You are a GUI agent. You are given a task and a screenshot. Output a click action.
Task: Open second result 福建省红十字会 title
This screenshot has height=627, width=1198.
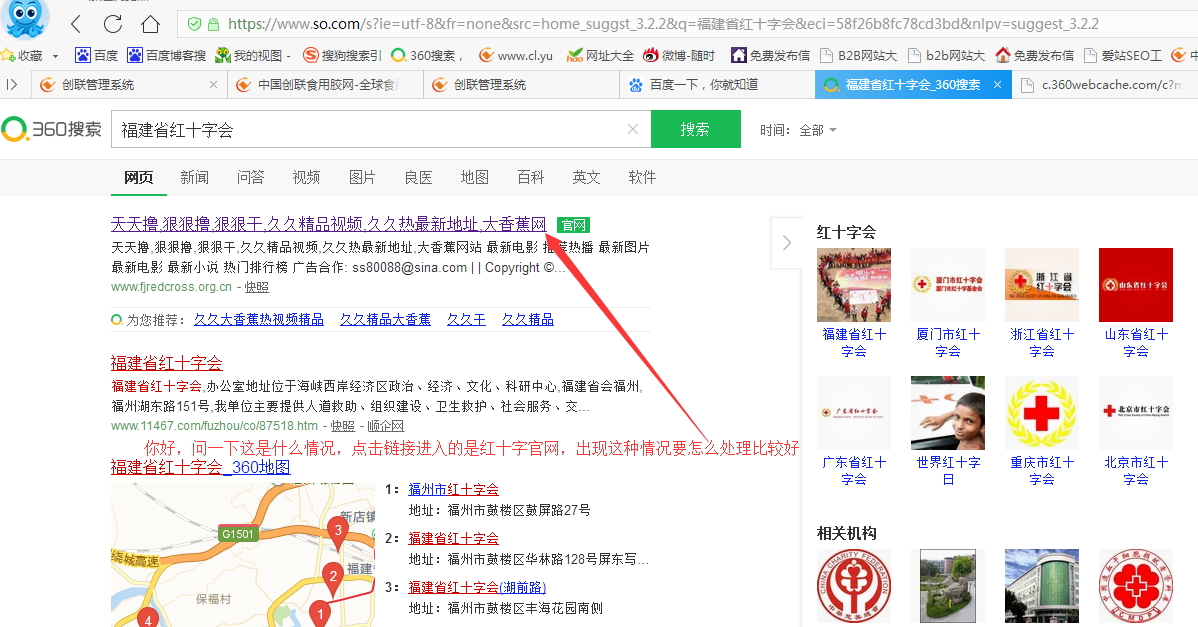[167, 363]
